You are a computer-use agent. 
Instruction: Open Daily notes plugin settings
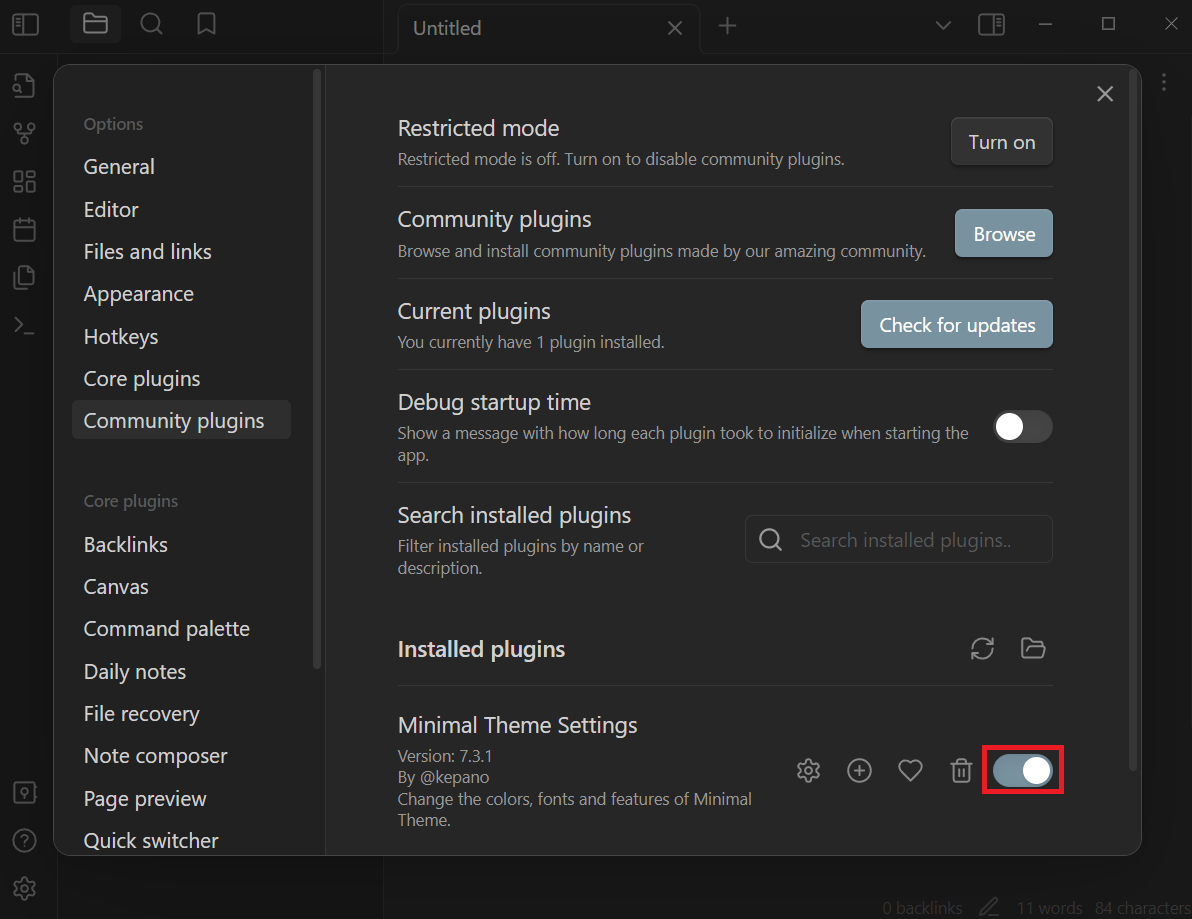181,671
